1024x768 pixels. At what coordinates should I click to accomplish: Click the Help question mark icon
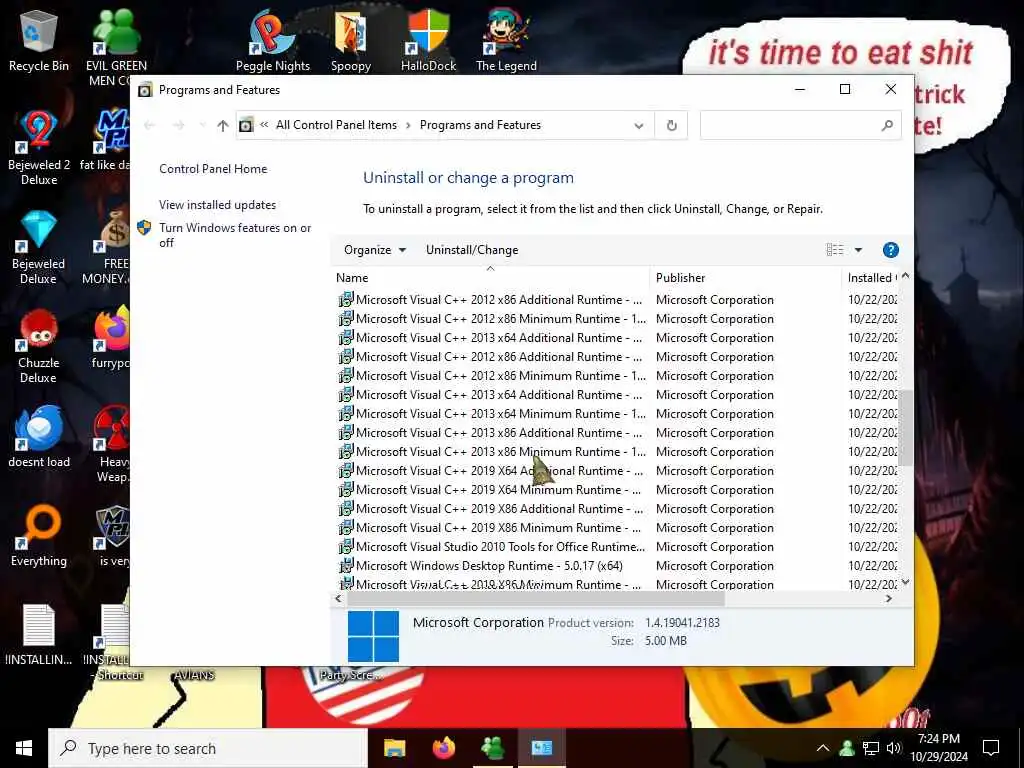point(891,250)
